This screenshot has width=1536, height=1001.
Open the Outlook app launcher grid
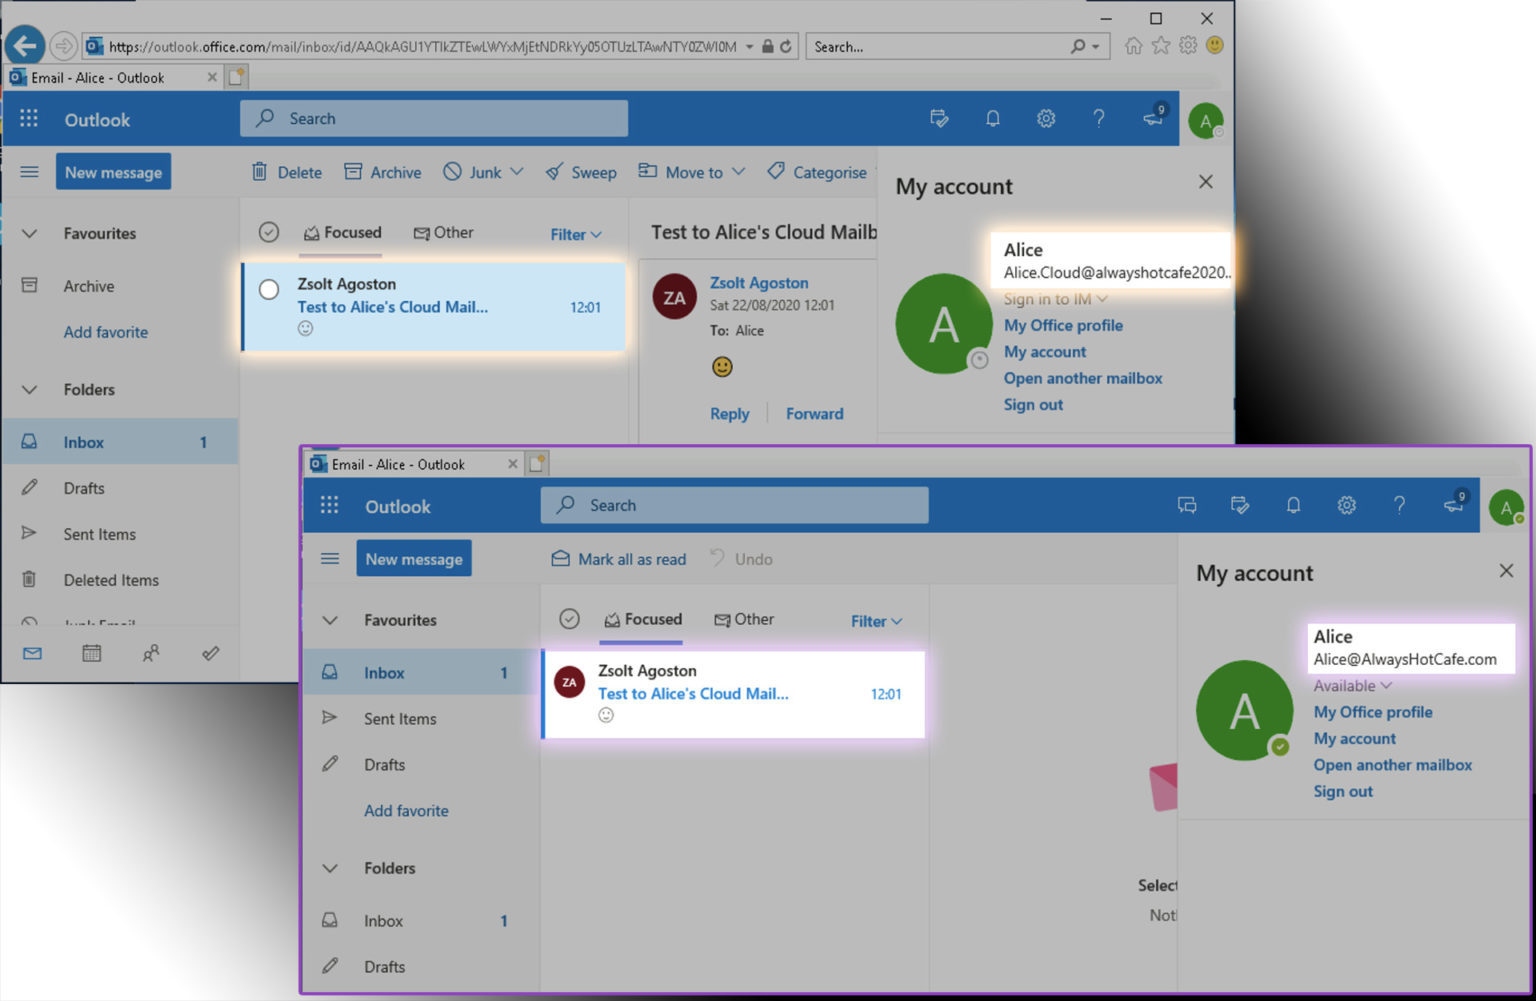[x=29, y=118]
